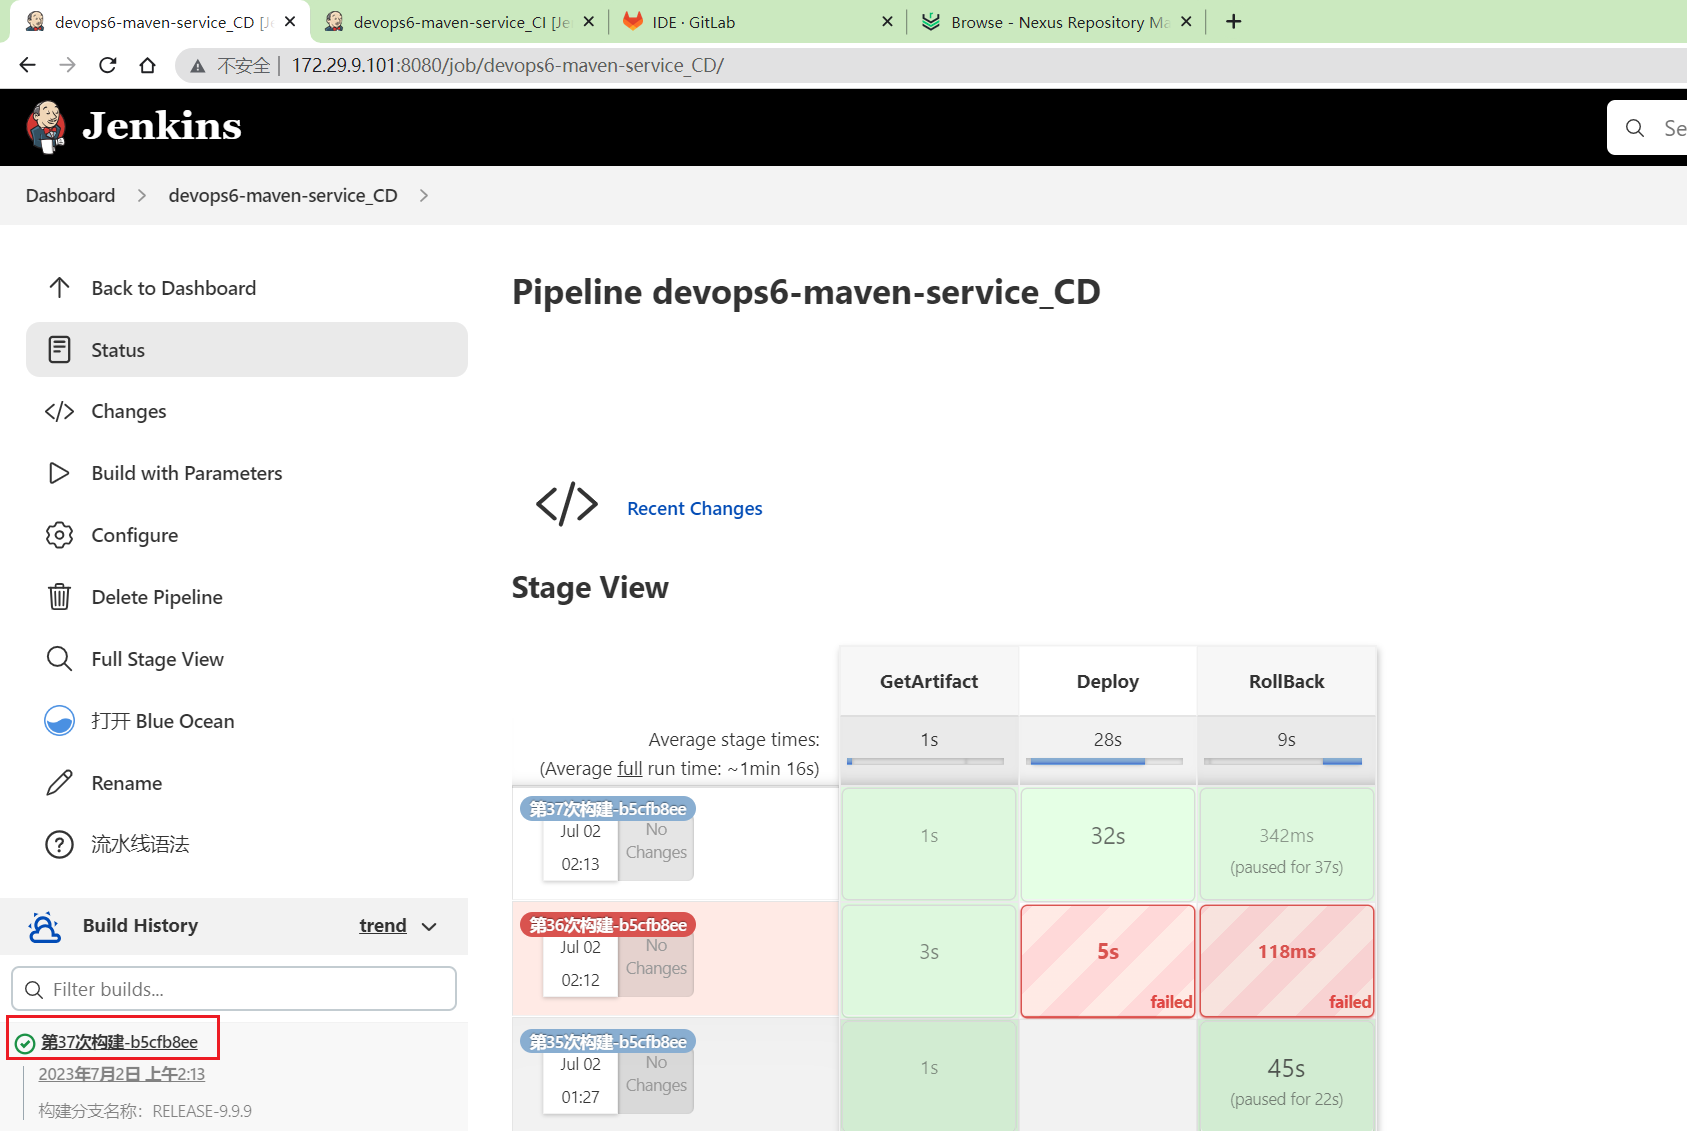Click the browser back arrow

coord(27,65)
